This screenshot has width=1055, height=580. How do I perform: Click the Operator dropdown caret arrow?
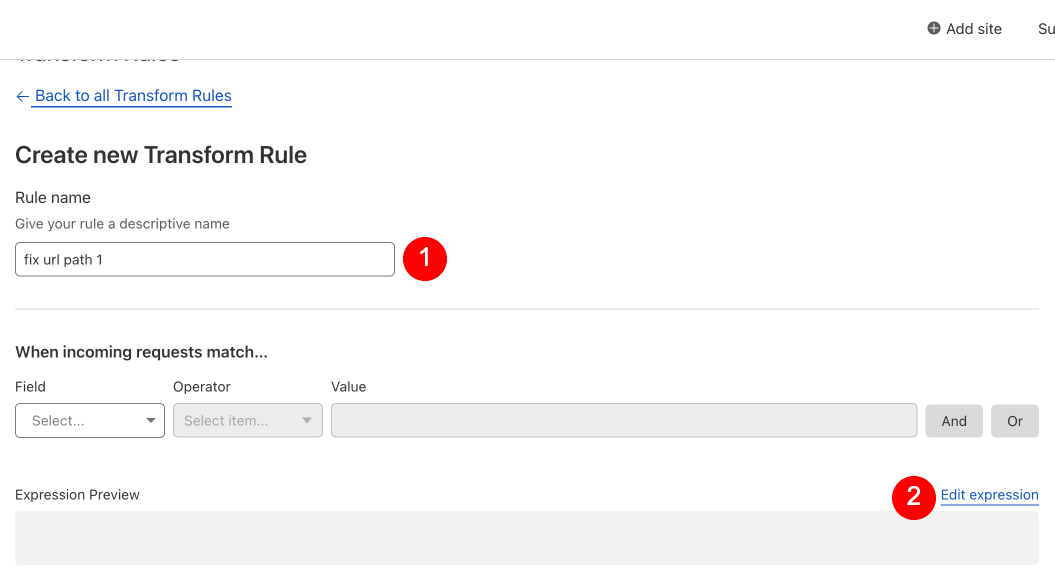click(307, 421)
